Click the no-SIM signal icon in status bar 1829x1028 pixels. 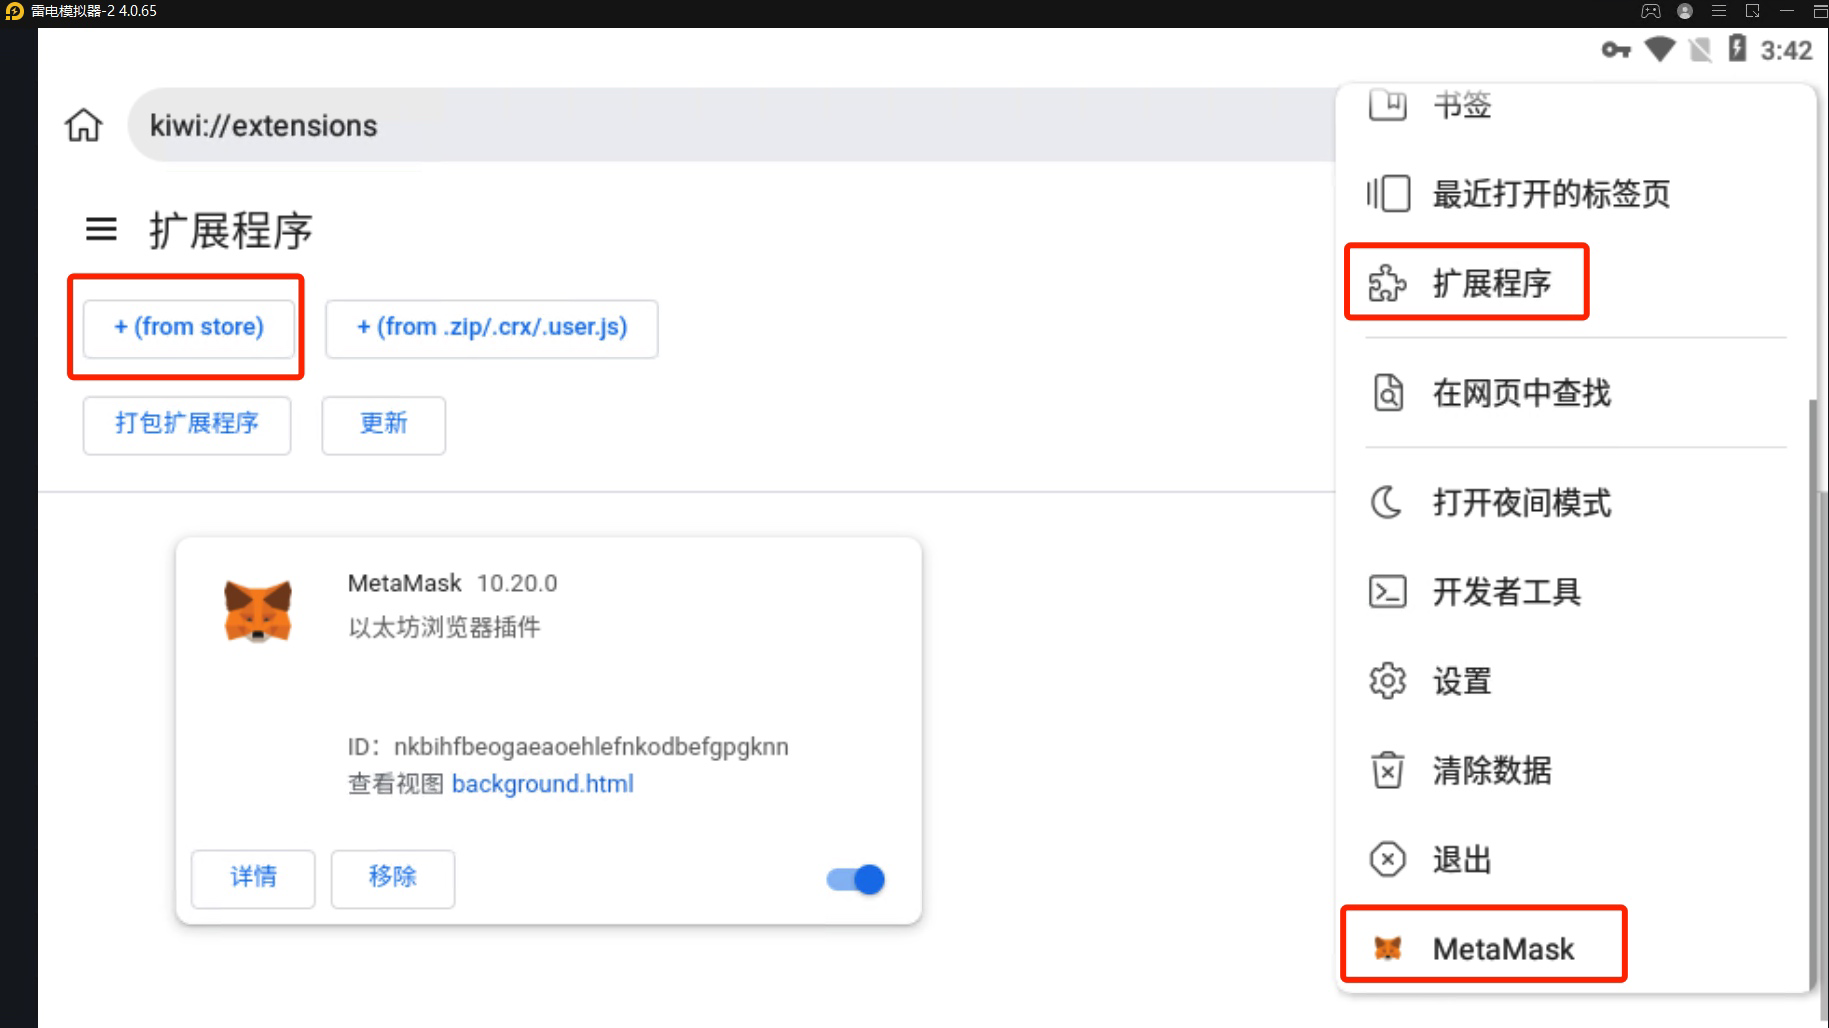1700,49
